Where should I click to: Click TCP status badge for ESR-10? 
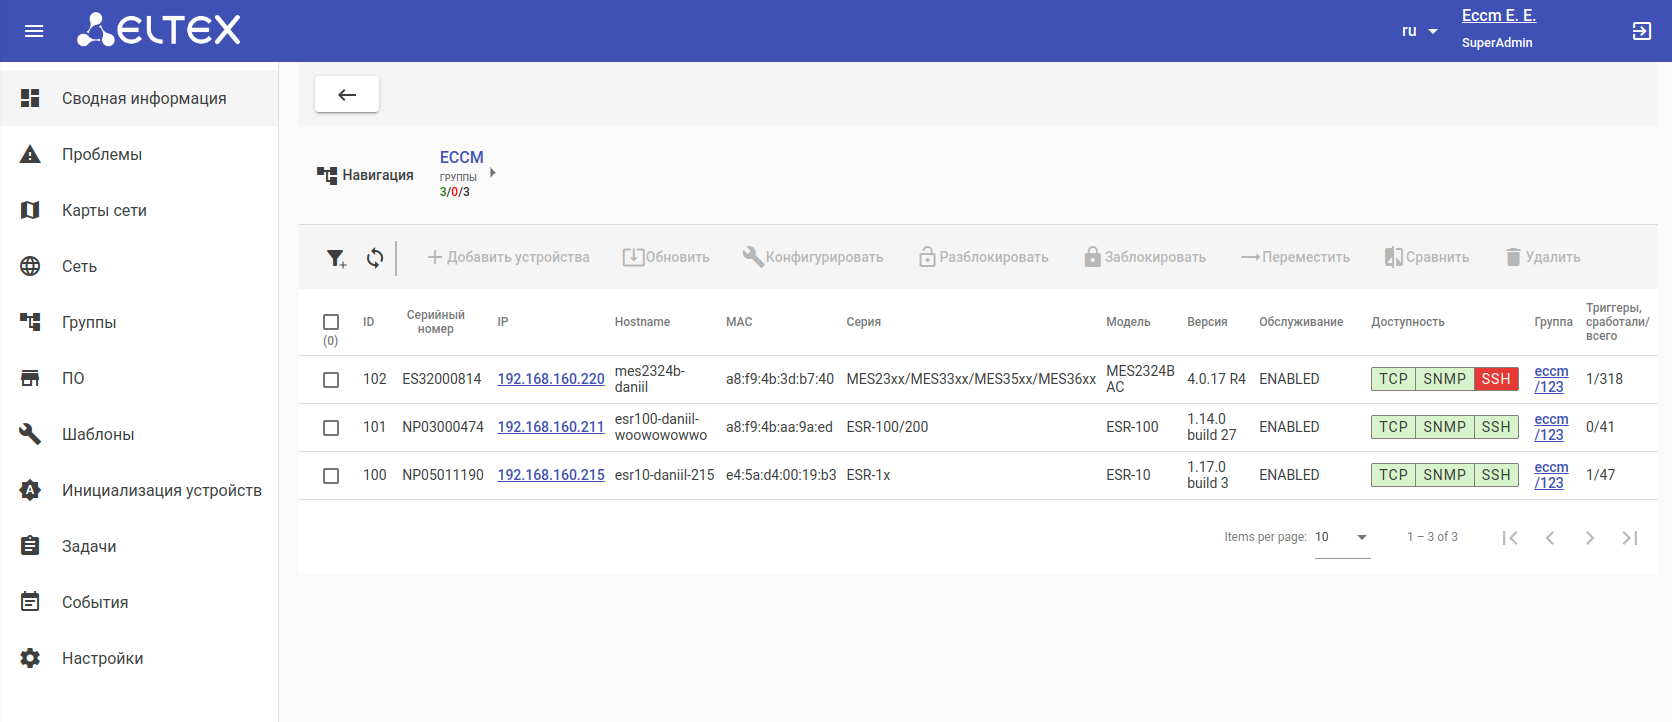1393,475
